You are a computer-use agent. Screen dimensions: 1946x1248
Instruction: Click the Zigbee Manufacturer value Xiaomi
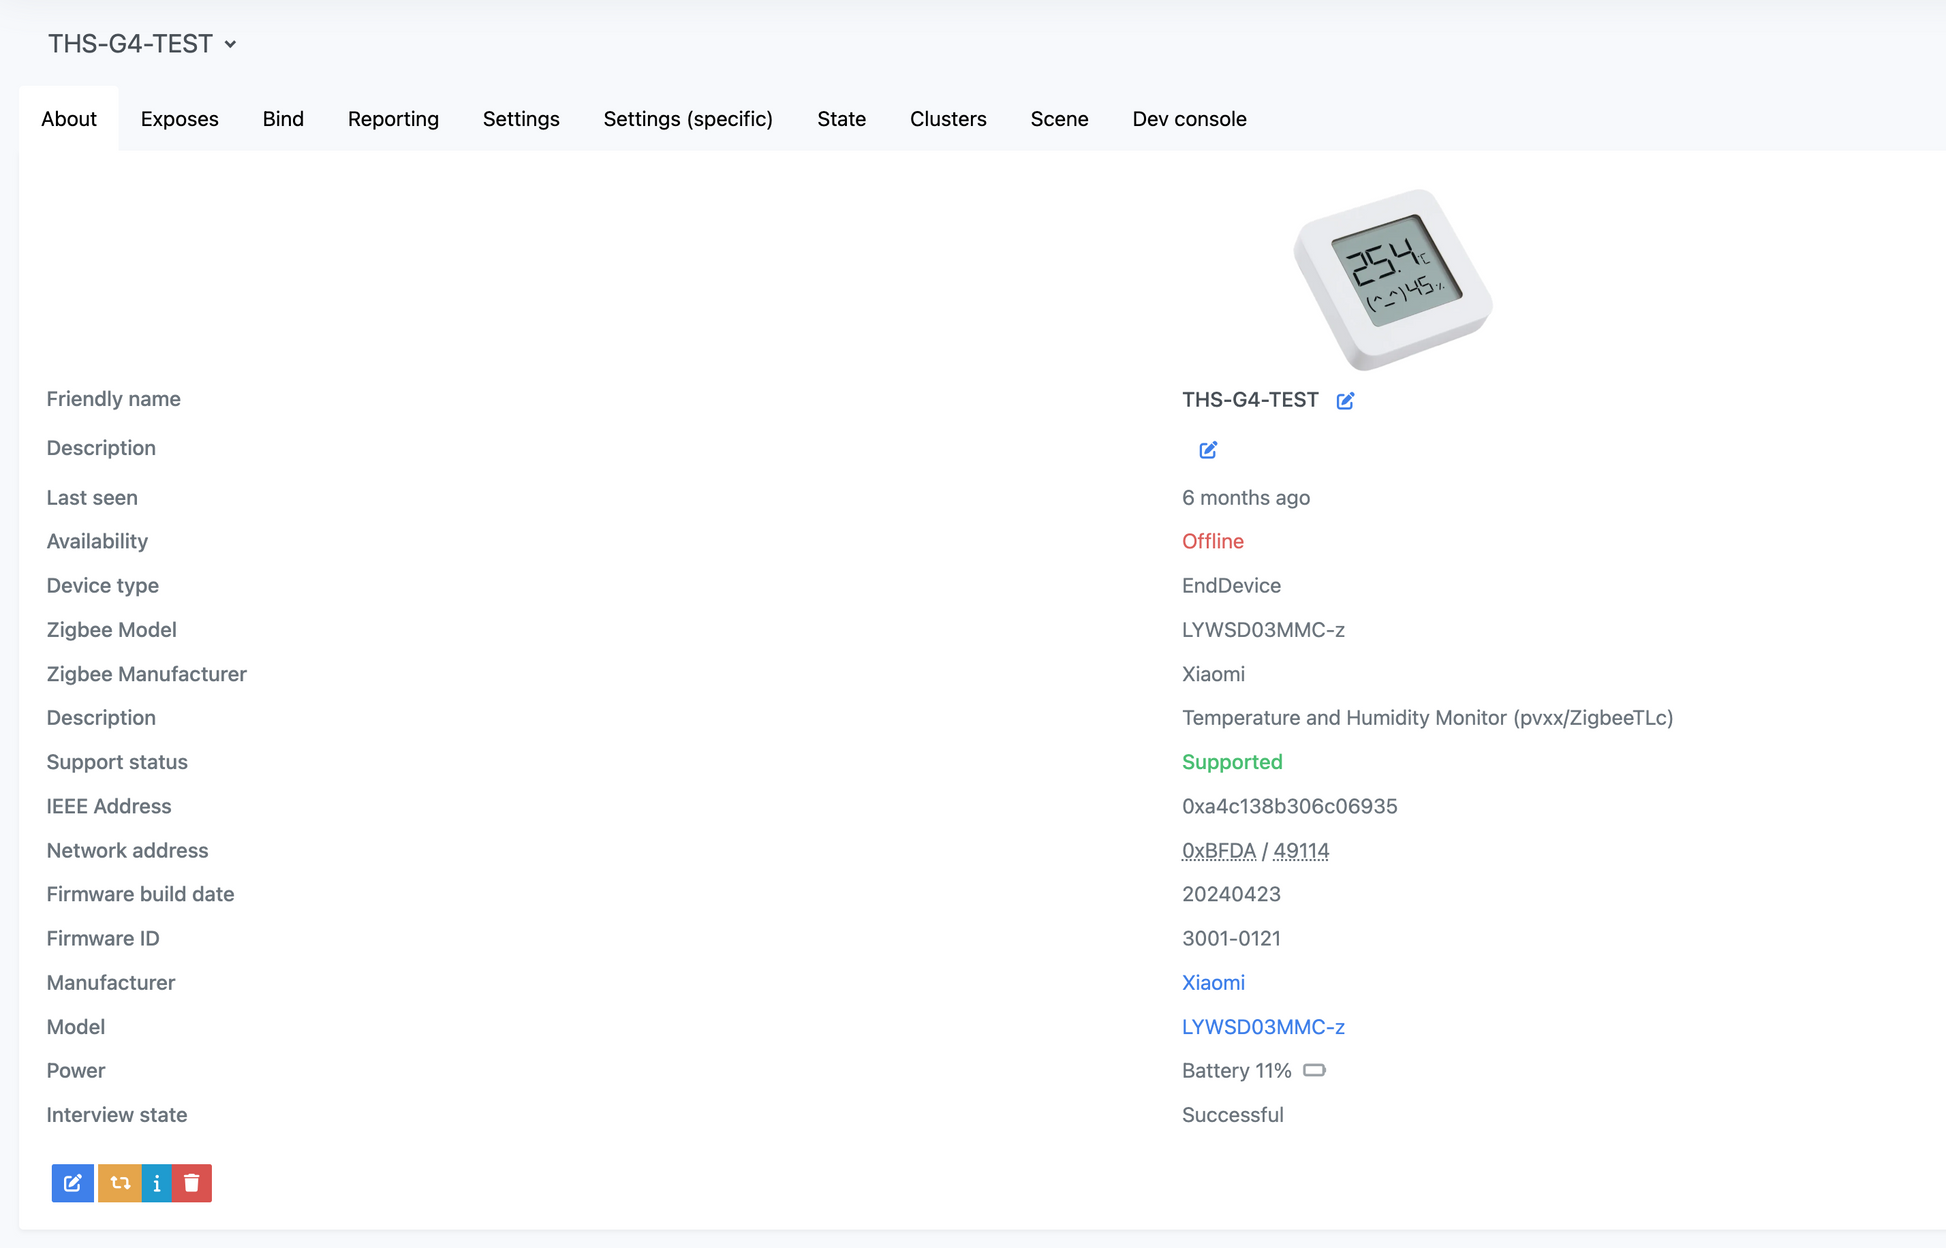click(x=1213, y=674)
